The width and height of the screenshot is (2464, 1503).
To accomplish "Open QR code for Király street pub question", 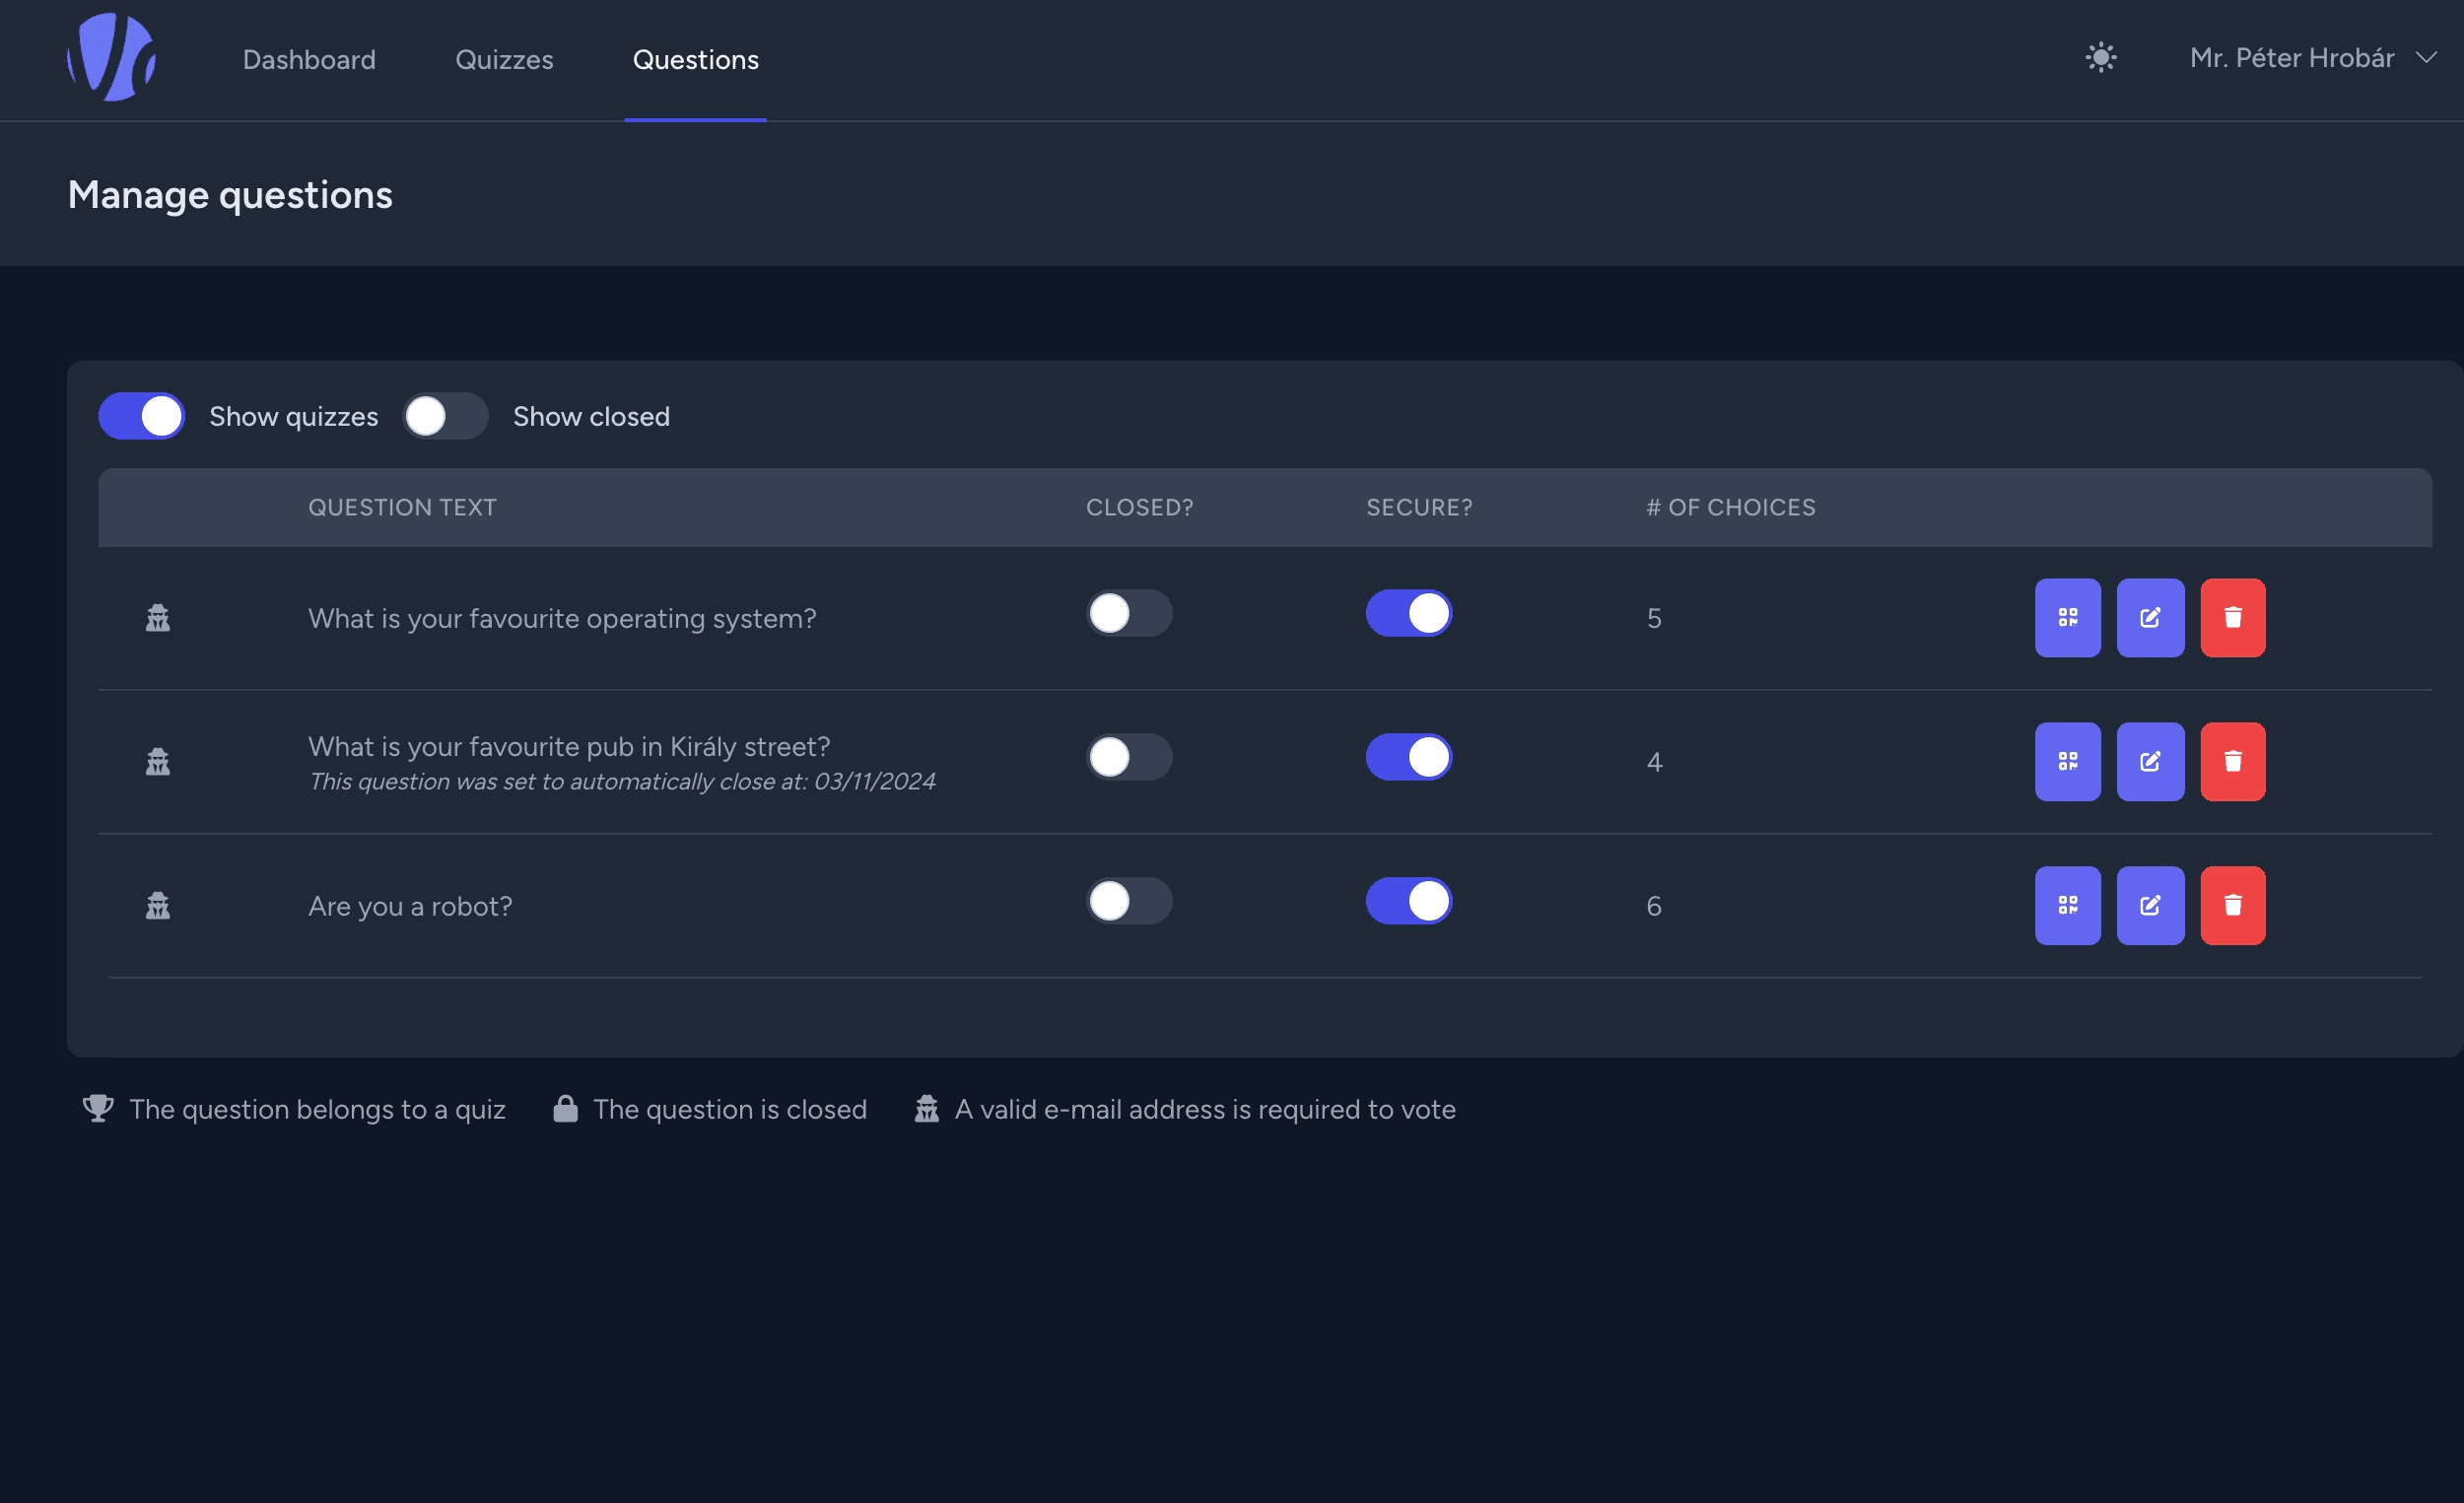I will pos(2067,761).
